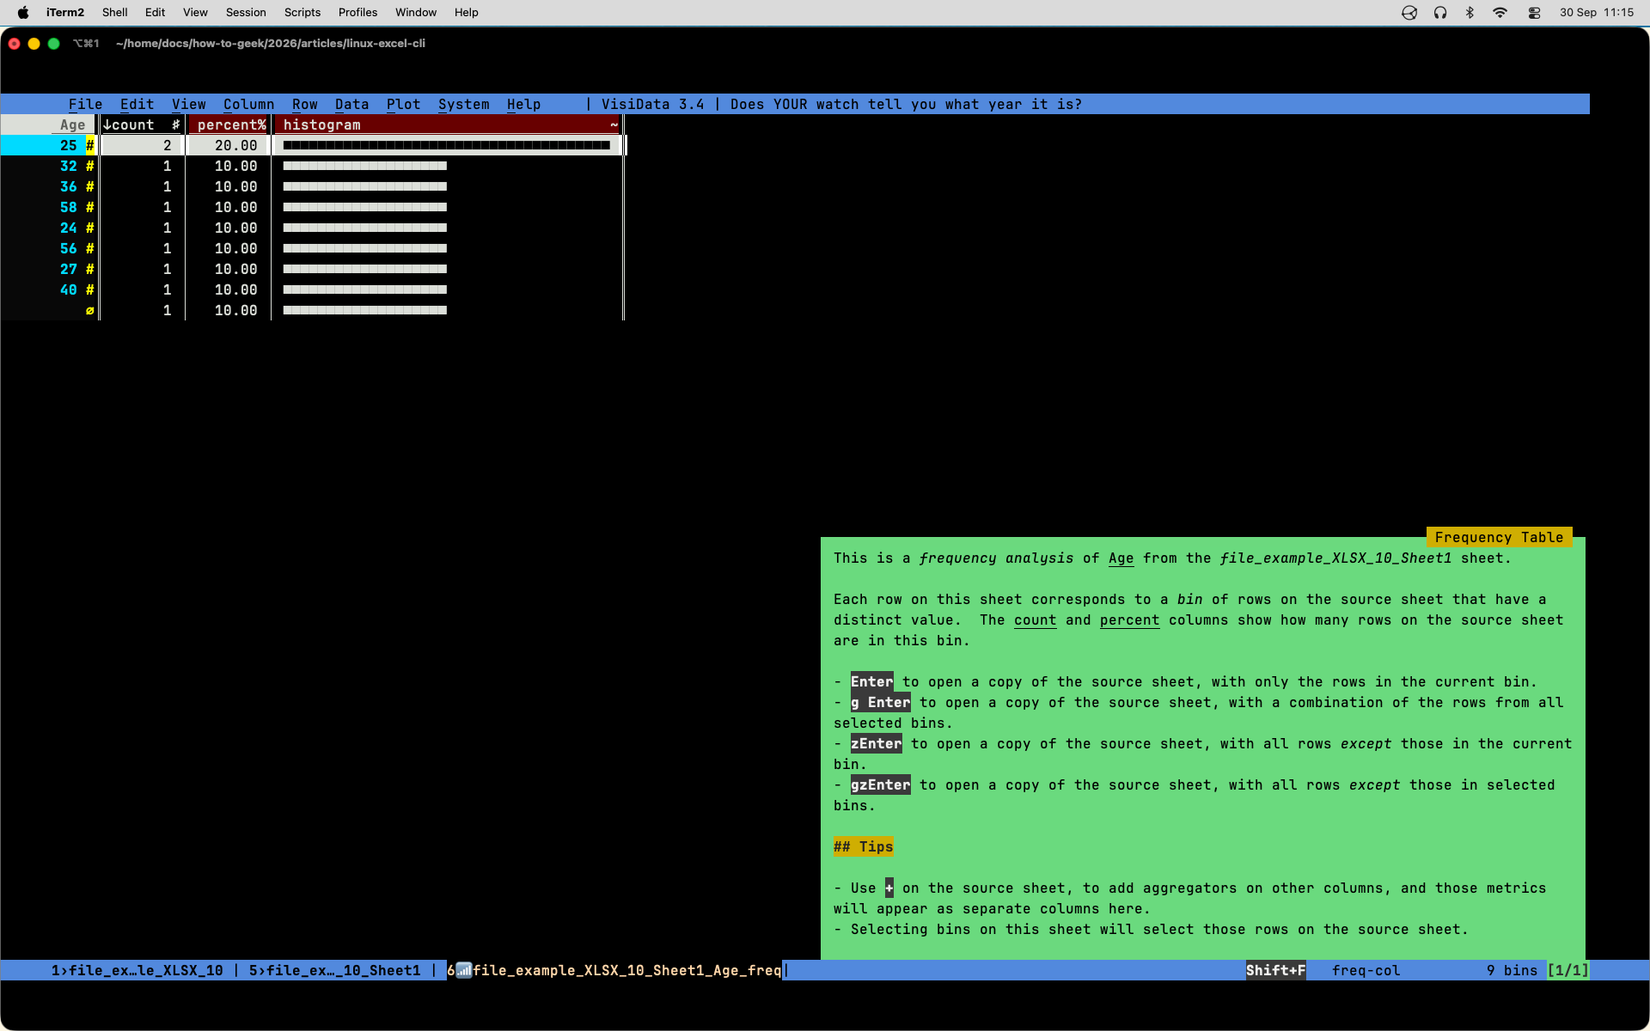The height and width of the screenshot is (1031, 1650).
Task: Open the Profiles menu
Action: pyautogui.click(x=357, y=13)
